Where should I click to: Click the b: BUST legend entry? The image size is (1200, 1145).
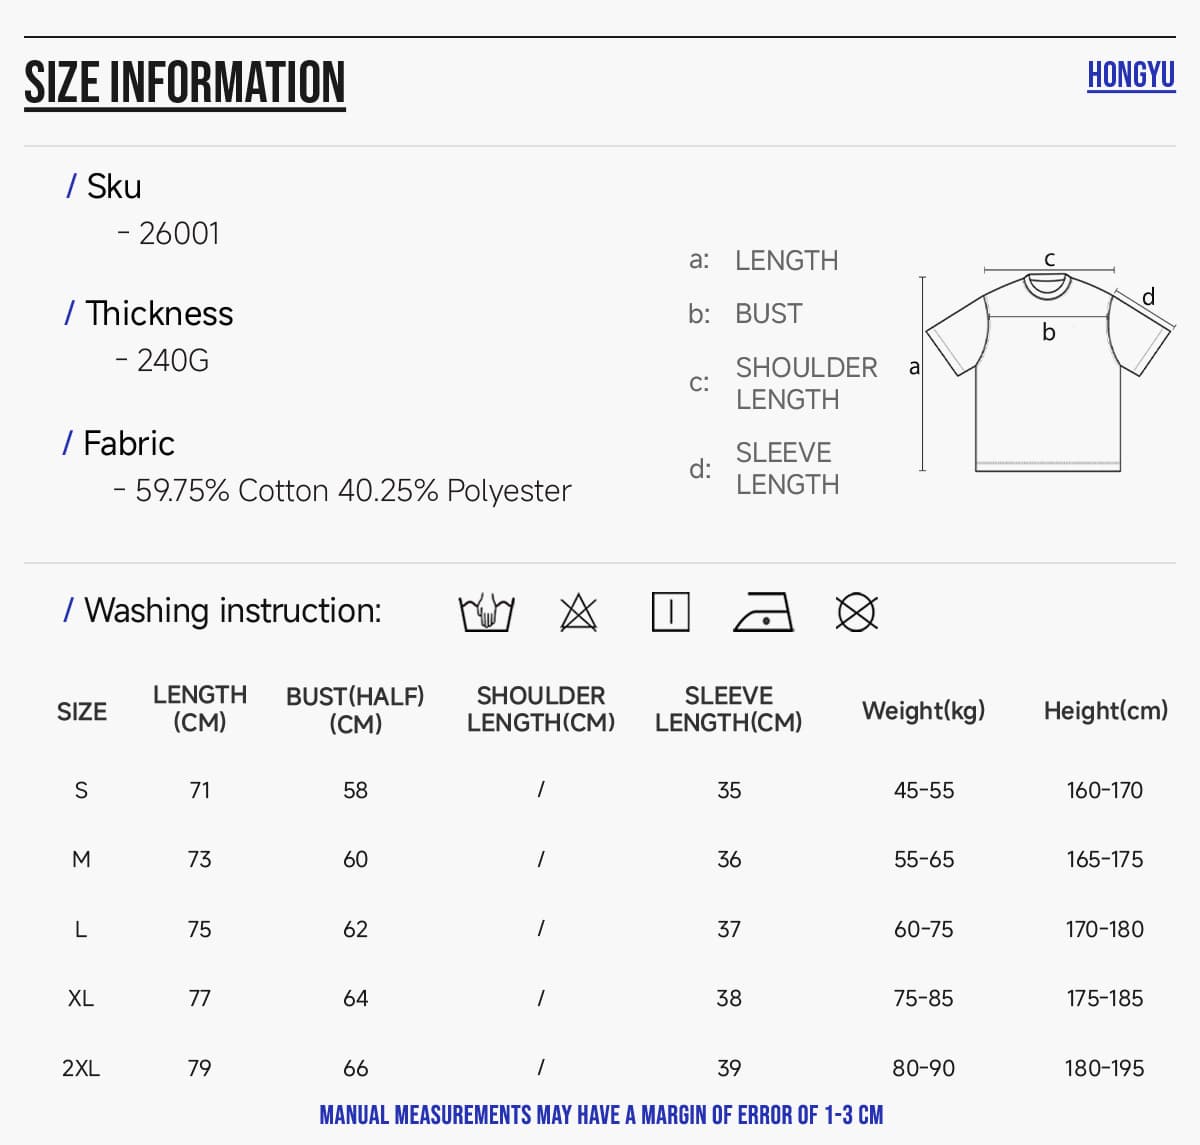point(745,313)
